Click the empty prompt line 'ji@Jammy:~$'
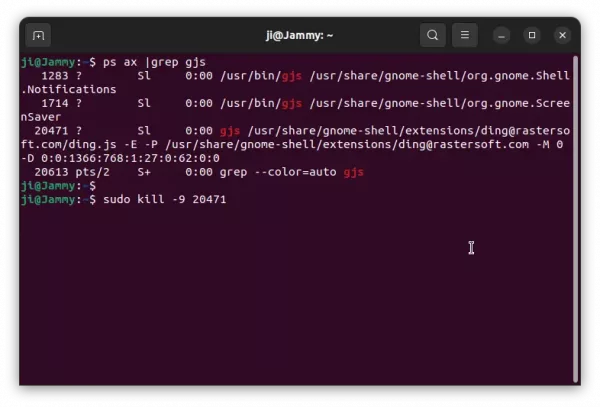600x407 pixels. (59, 186)
